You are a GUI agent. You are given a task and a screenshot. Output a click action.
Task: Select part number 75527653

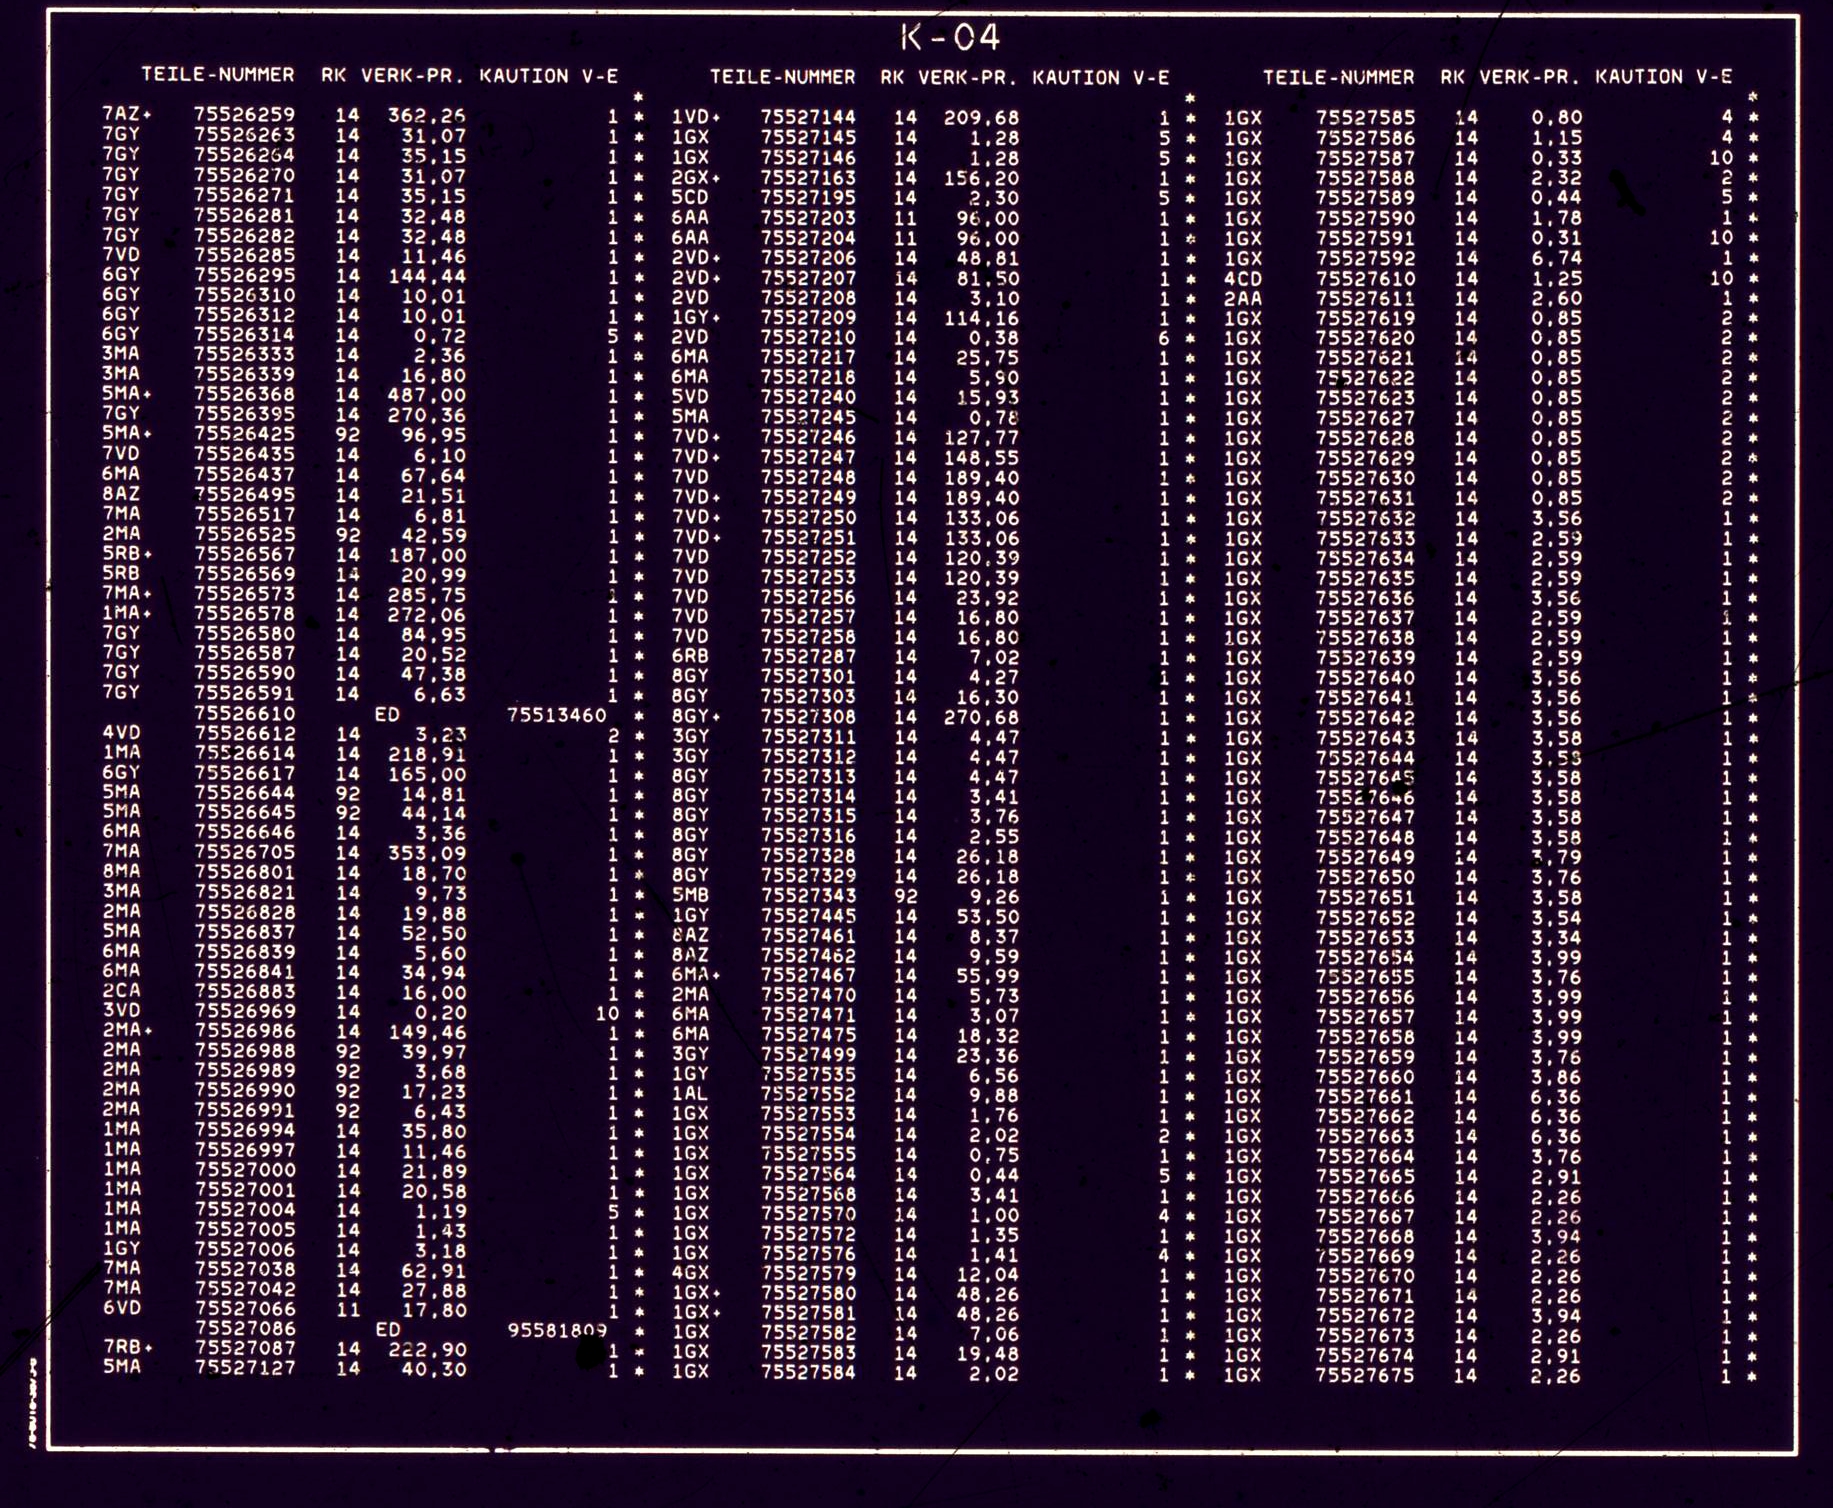[1365, 937]
